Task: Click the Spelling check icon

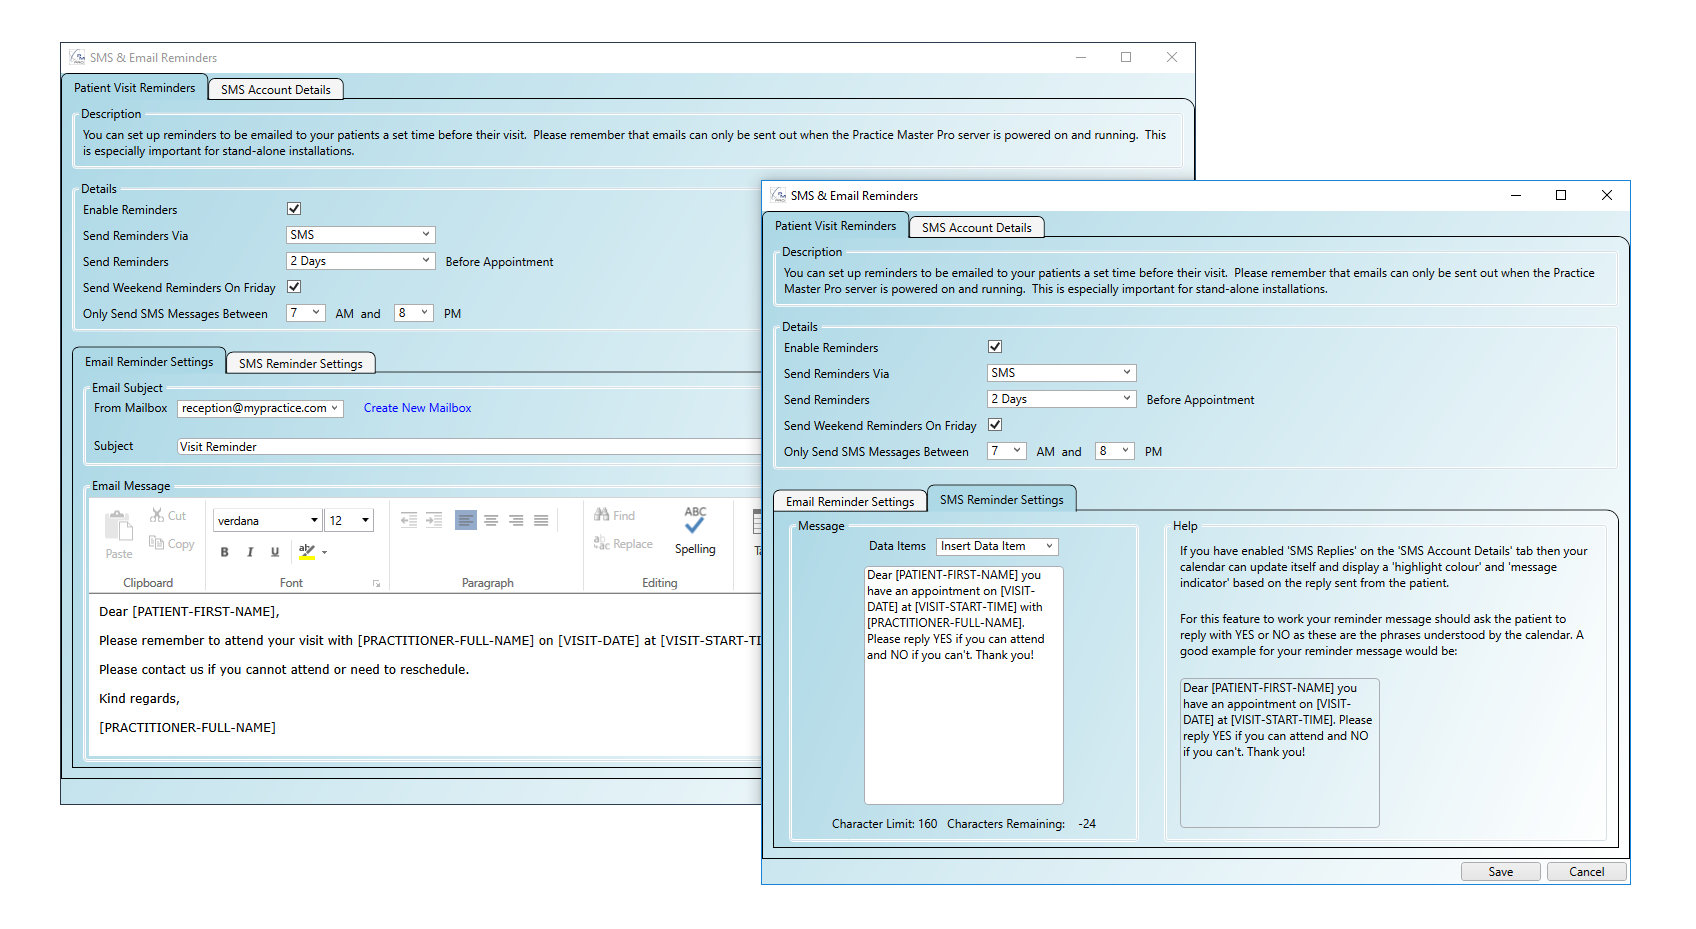Action: [695, 529]
